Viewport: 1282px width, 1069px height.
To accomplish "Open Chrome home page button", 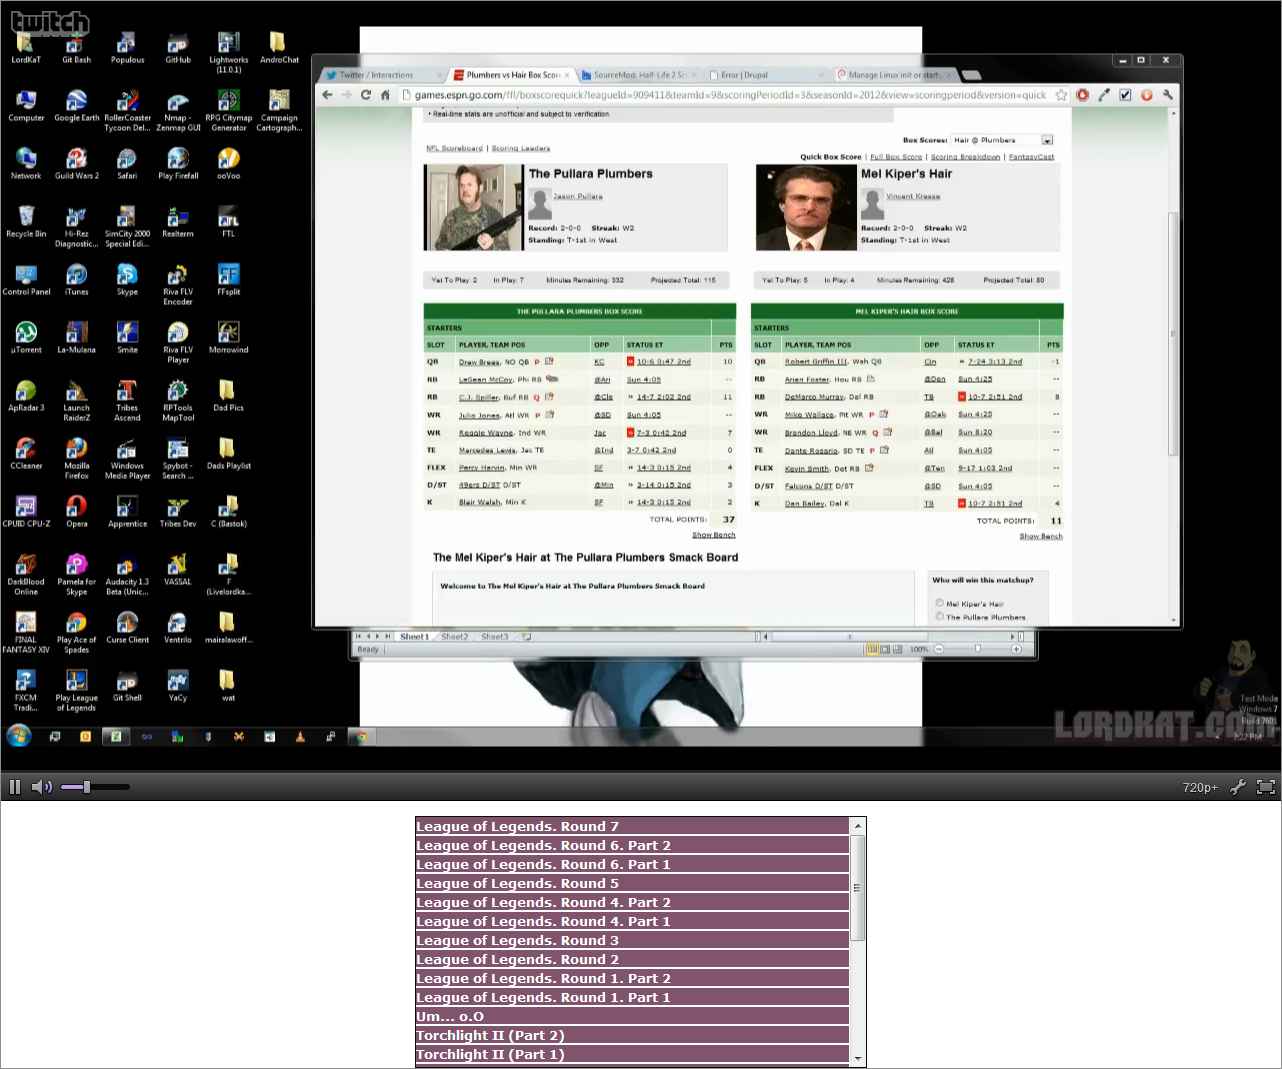I will [x=385, y=95].
